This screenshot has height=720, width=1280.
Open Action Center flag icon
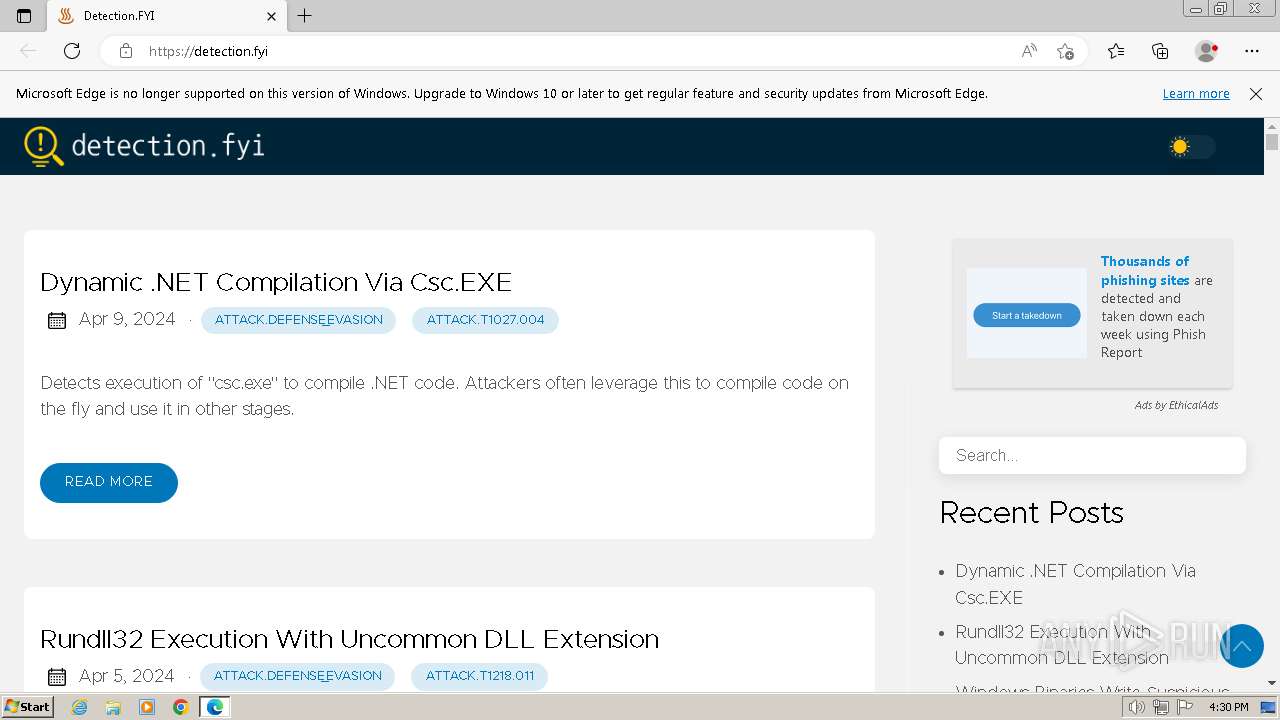1185,707
